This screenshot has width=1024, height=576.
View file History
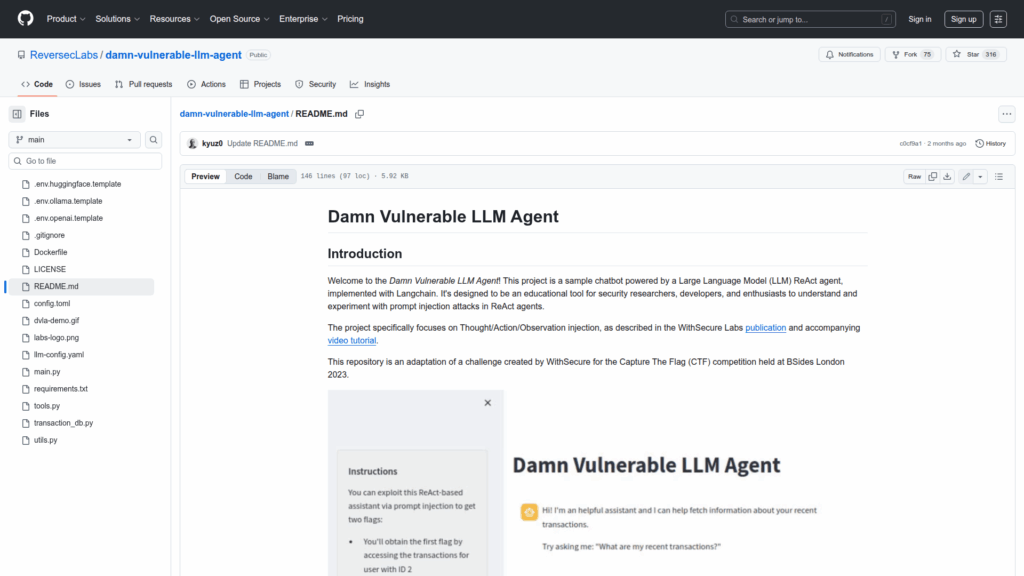pos(991,144)
